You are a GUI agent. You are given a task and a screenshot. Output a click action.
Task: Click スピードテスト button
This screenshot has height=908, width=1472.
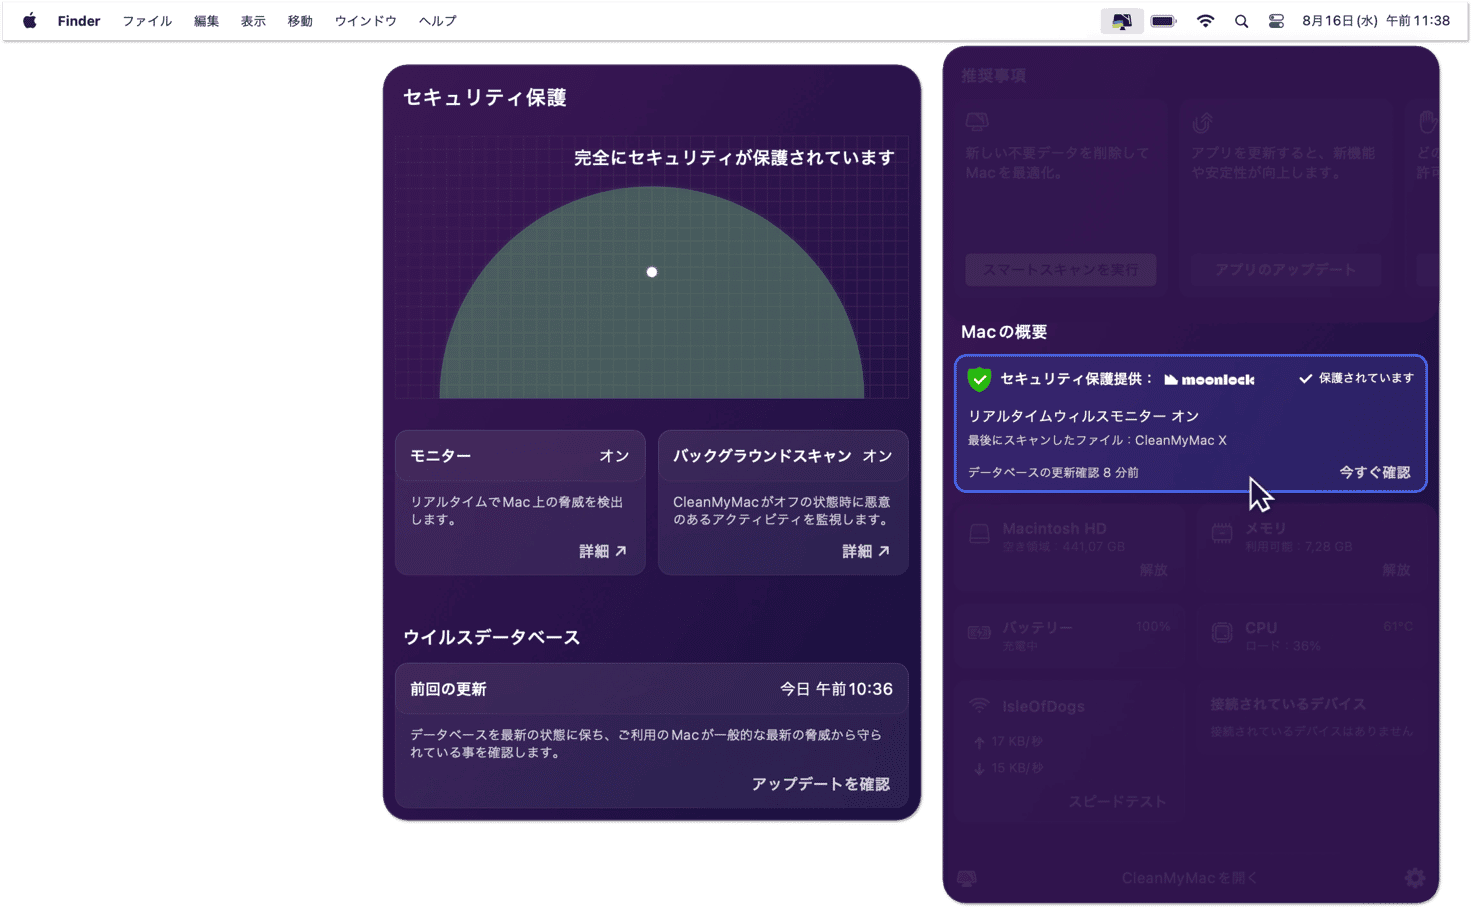(1117, 801)
